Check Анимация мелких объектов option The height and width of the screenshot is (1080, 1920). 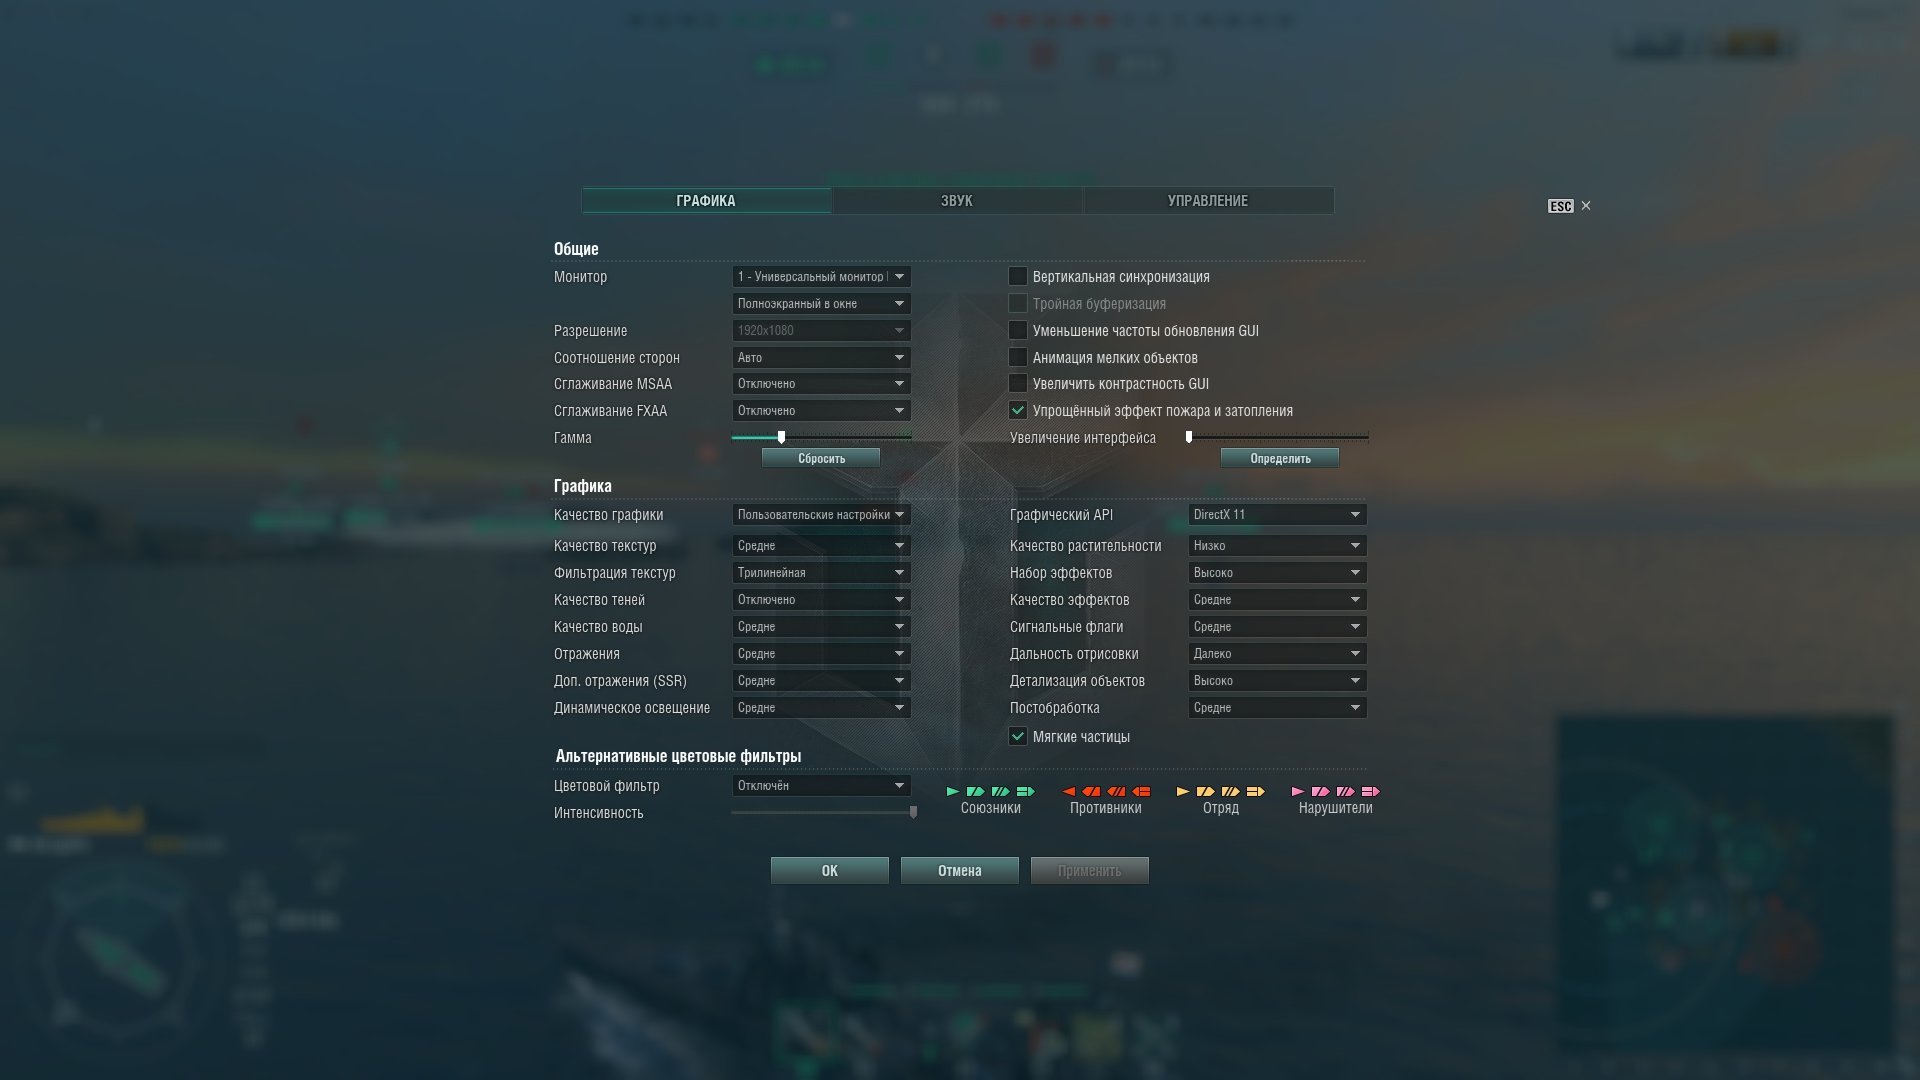coord(1018,357)
